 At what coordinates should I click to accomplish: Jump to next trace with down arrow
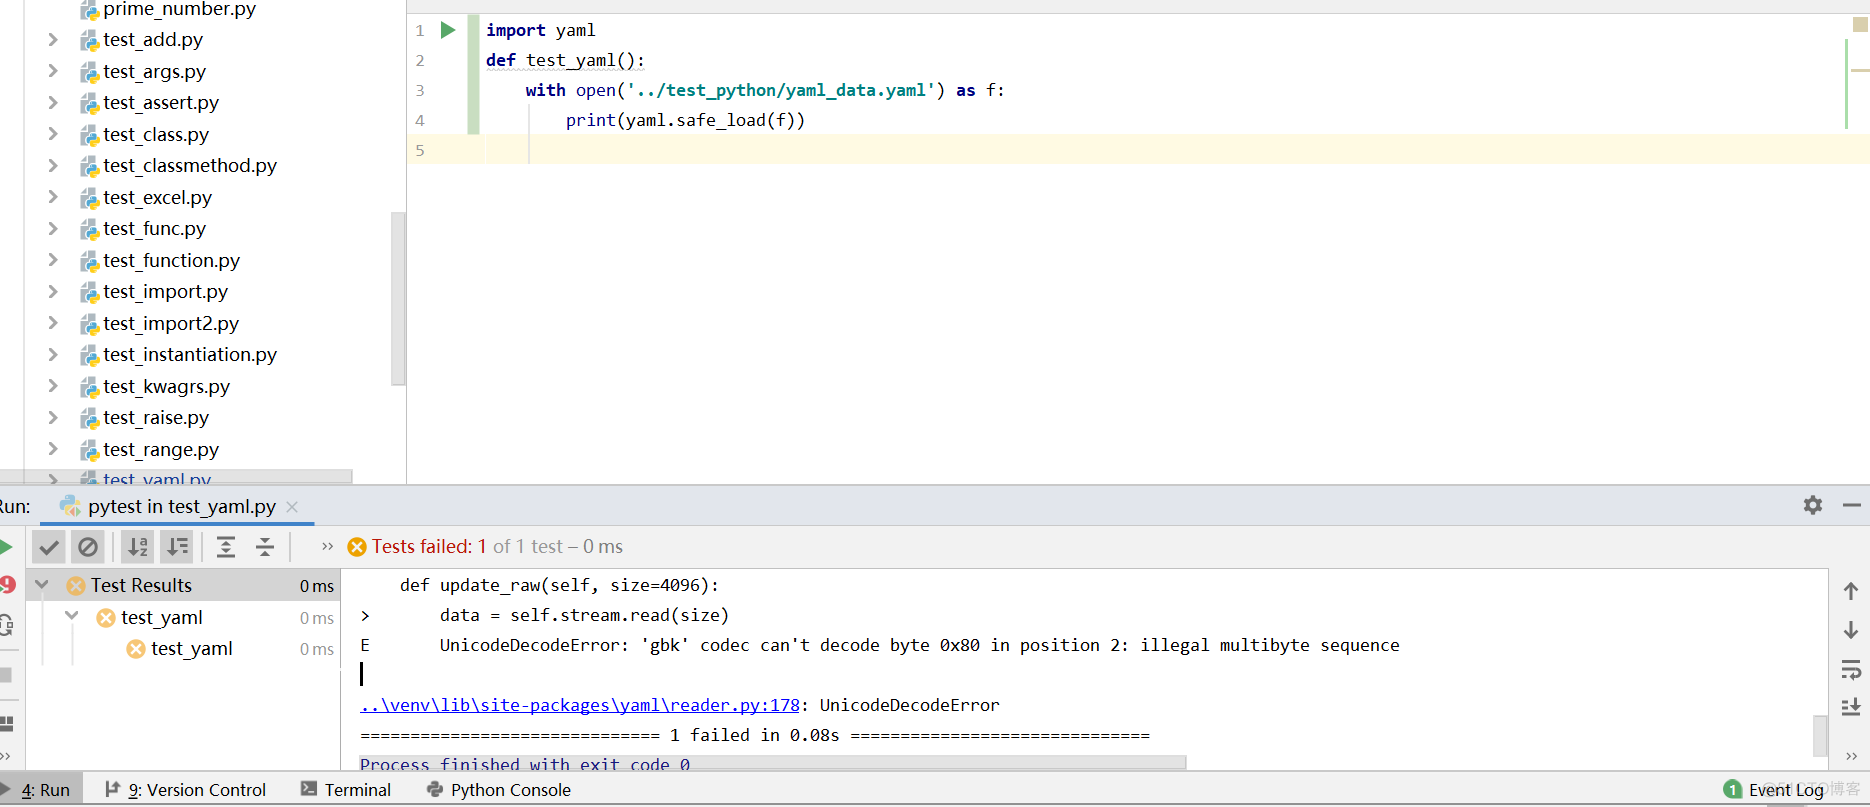click(x=1851, y=630)
